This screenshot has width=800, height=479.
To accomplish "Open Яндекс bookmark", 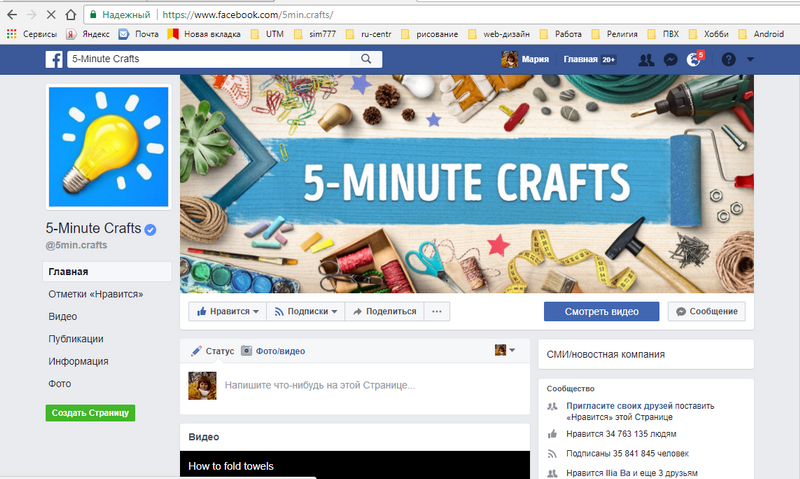I will (88, 34).
